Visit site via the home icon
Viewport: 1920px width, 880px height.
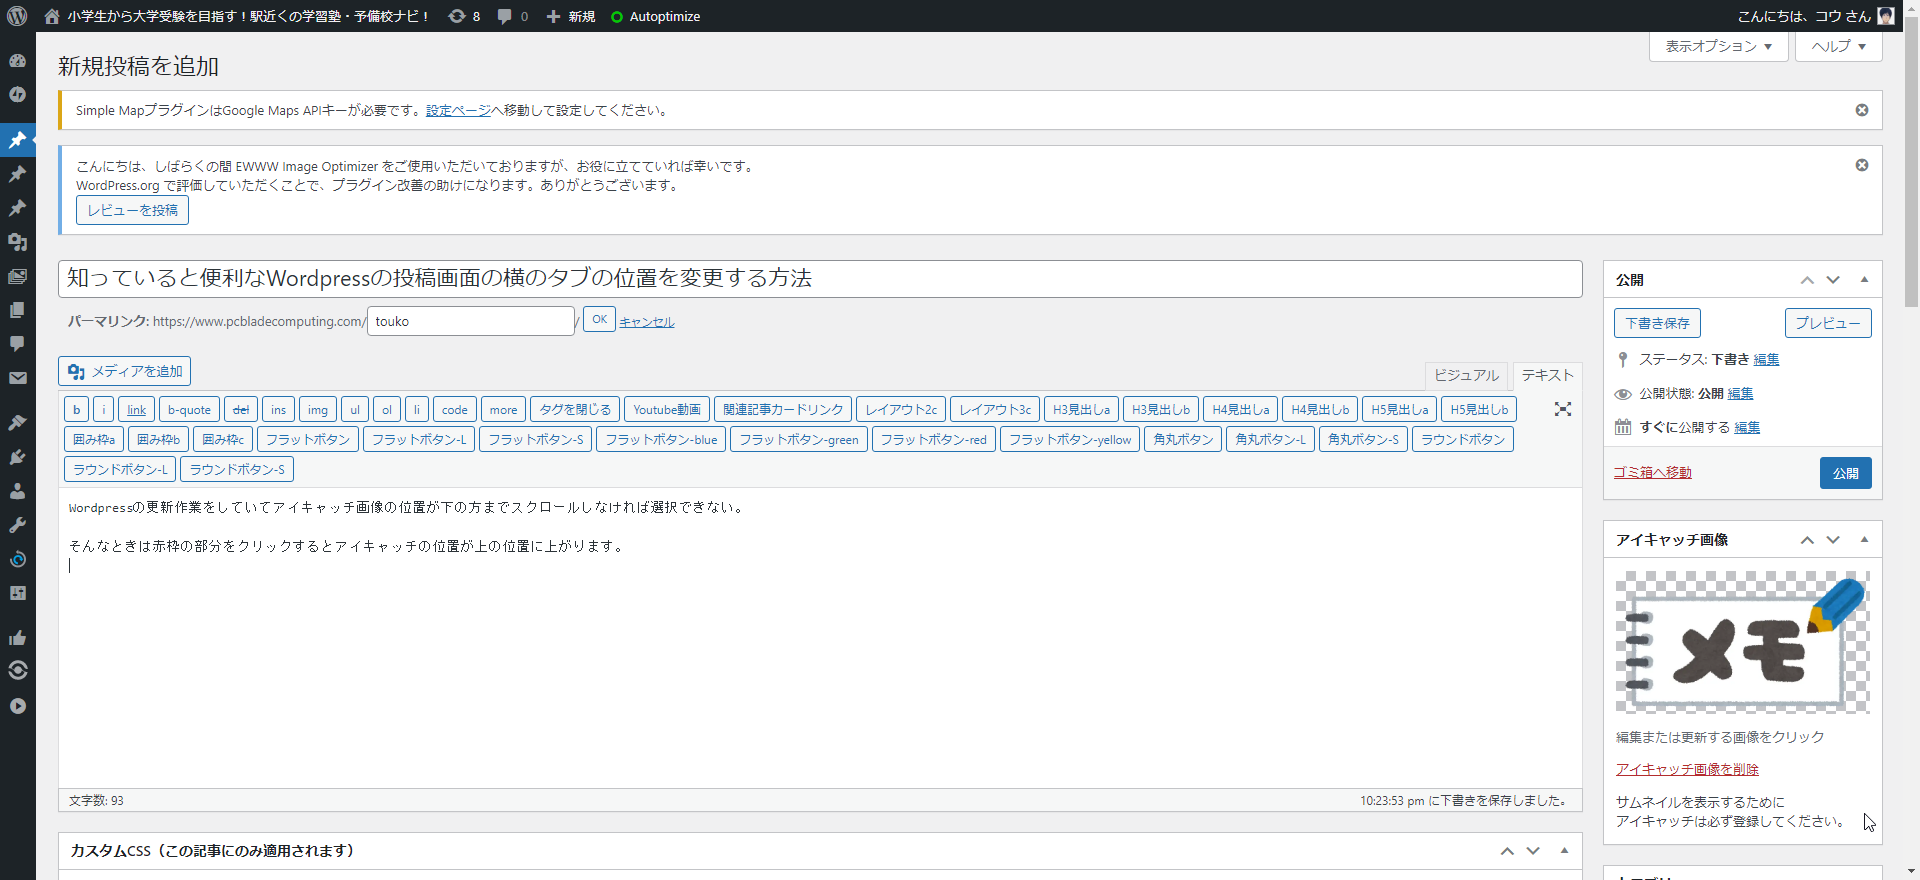52,16
